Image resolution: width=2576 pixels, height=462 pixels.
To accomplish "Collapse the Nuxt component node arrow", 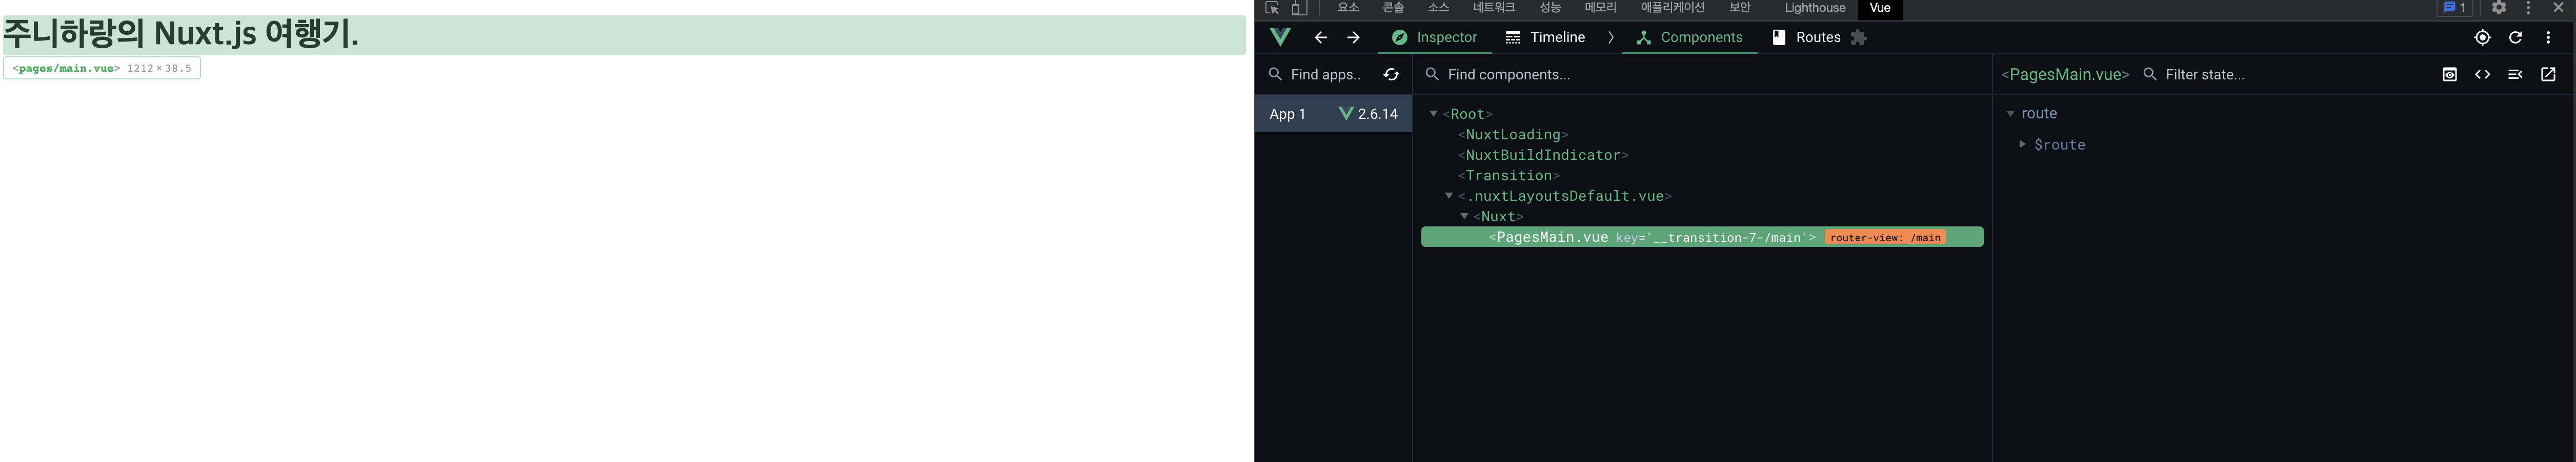I will tap(1464, 216).
